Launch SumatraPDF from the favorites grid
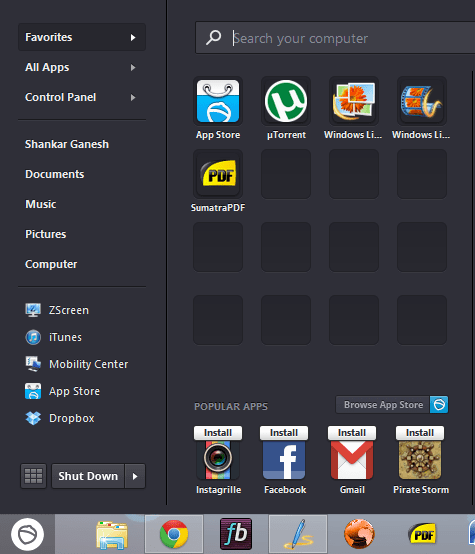This screenshot has height=554, width=475. (218, 174)
